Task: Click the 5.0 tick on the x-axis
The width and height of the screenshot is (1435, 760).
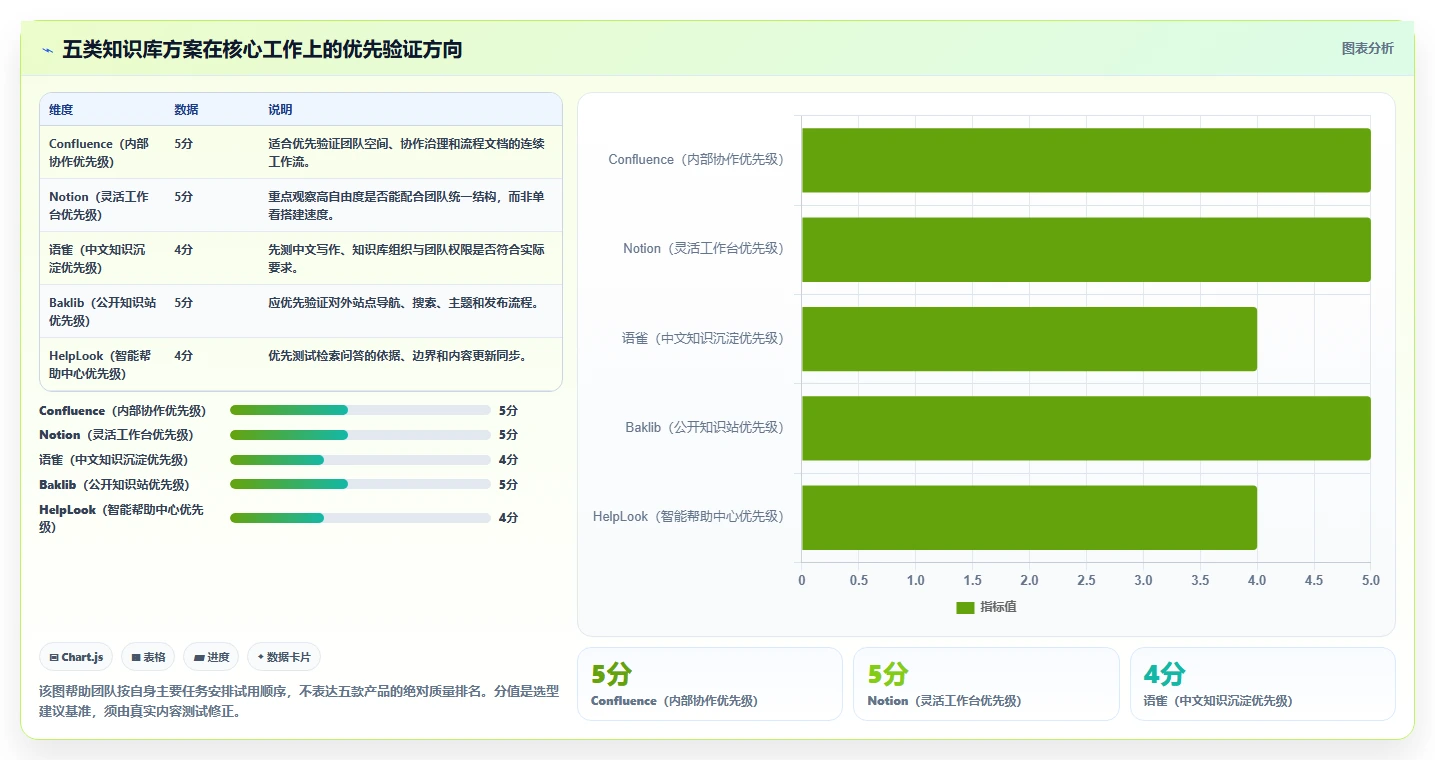Action: click(1371, 581)
